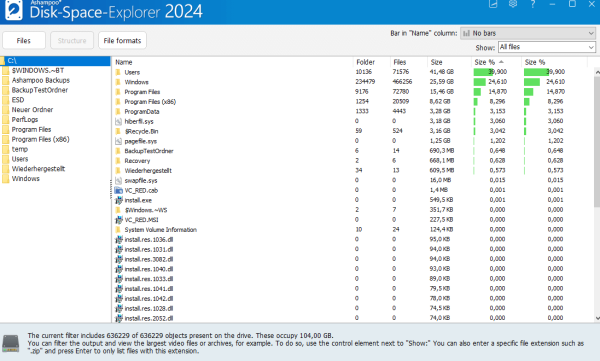The width and height of the screenshot is (600, 361).
Task: Click the hard drive icon in status panel
Action: pyautogui.click(x=11, y=343)
